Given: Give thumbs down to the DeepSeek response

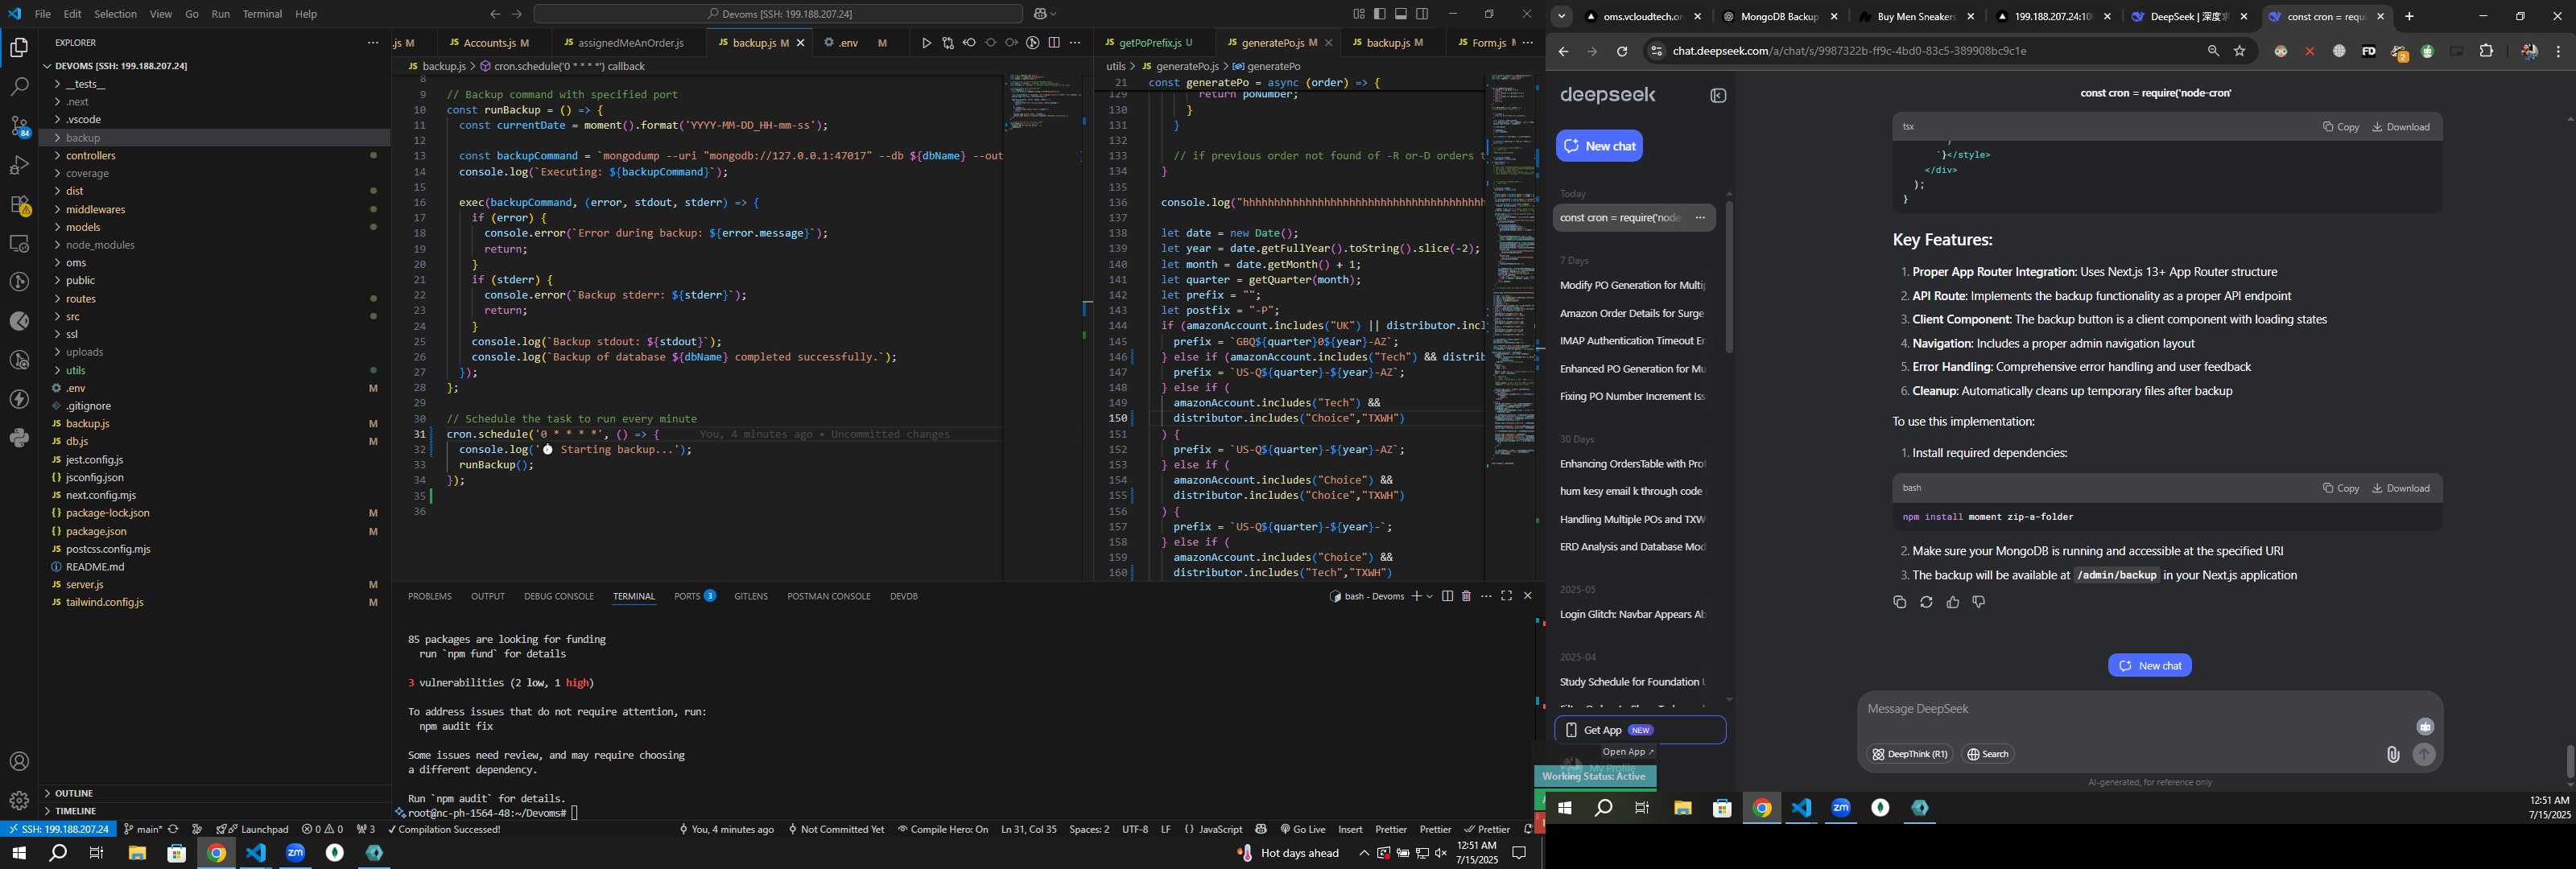Looking at the screenshot, I should click(x=1978, y=602).
